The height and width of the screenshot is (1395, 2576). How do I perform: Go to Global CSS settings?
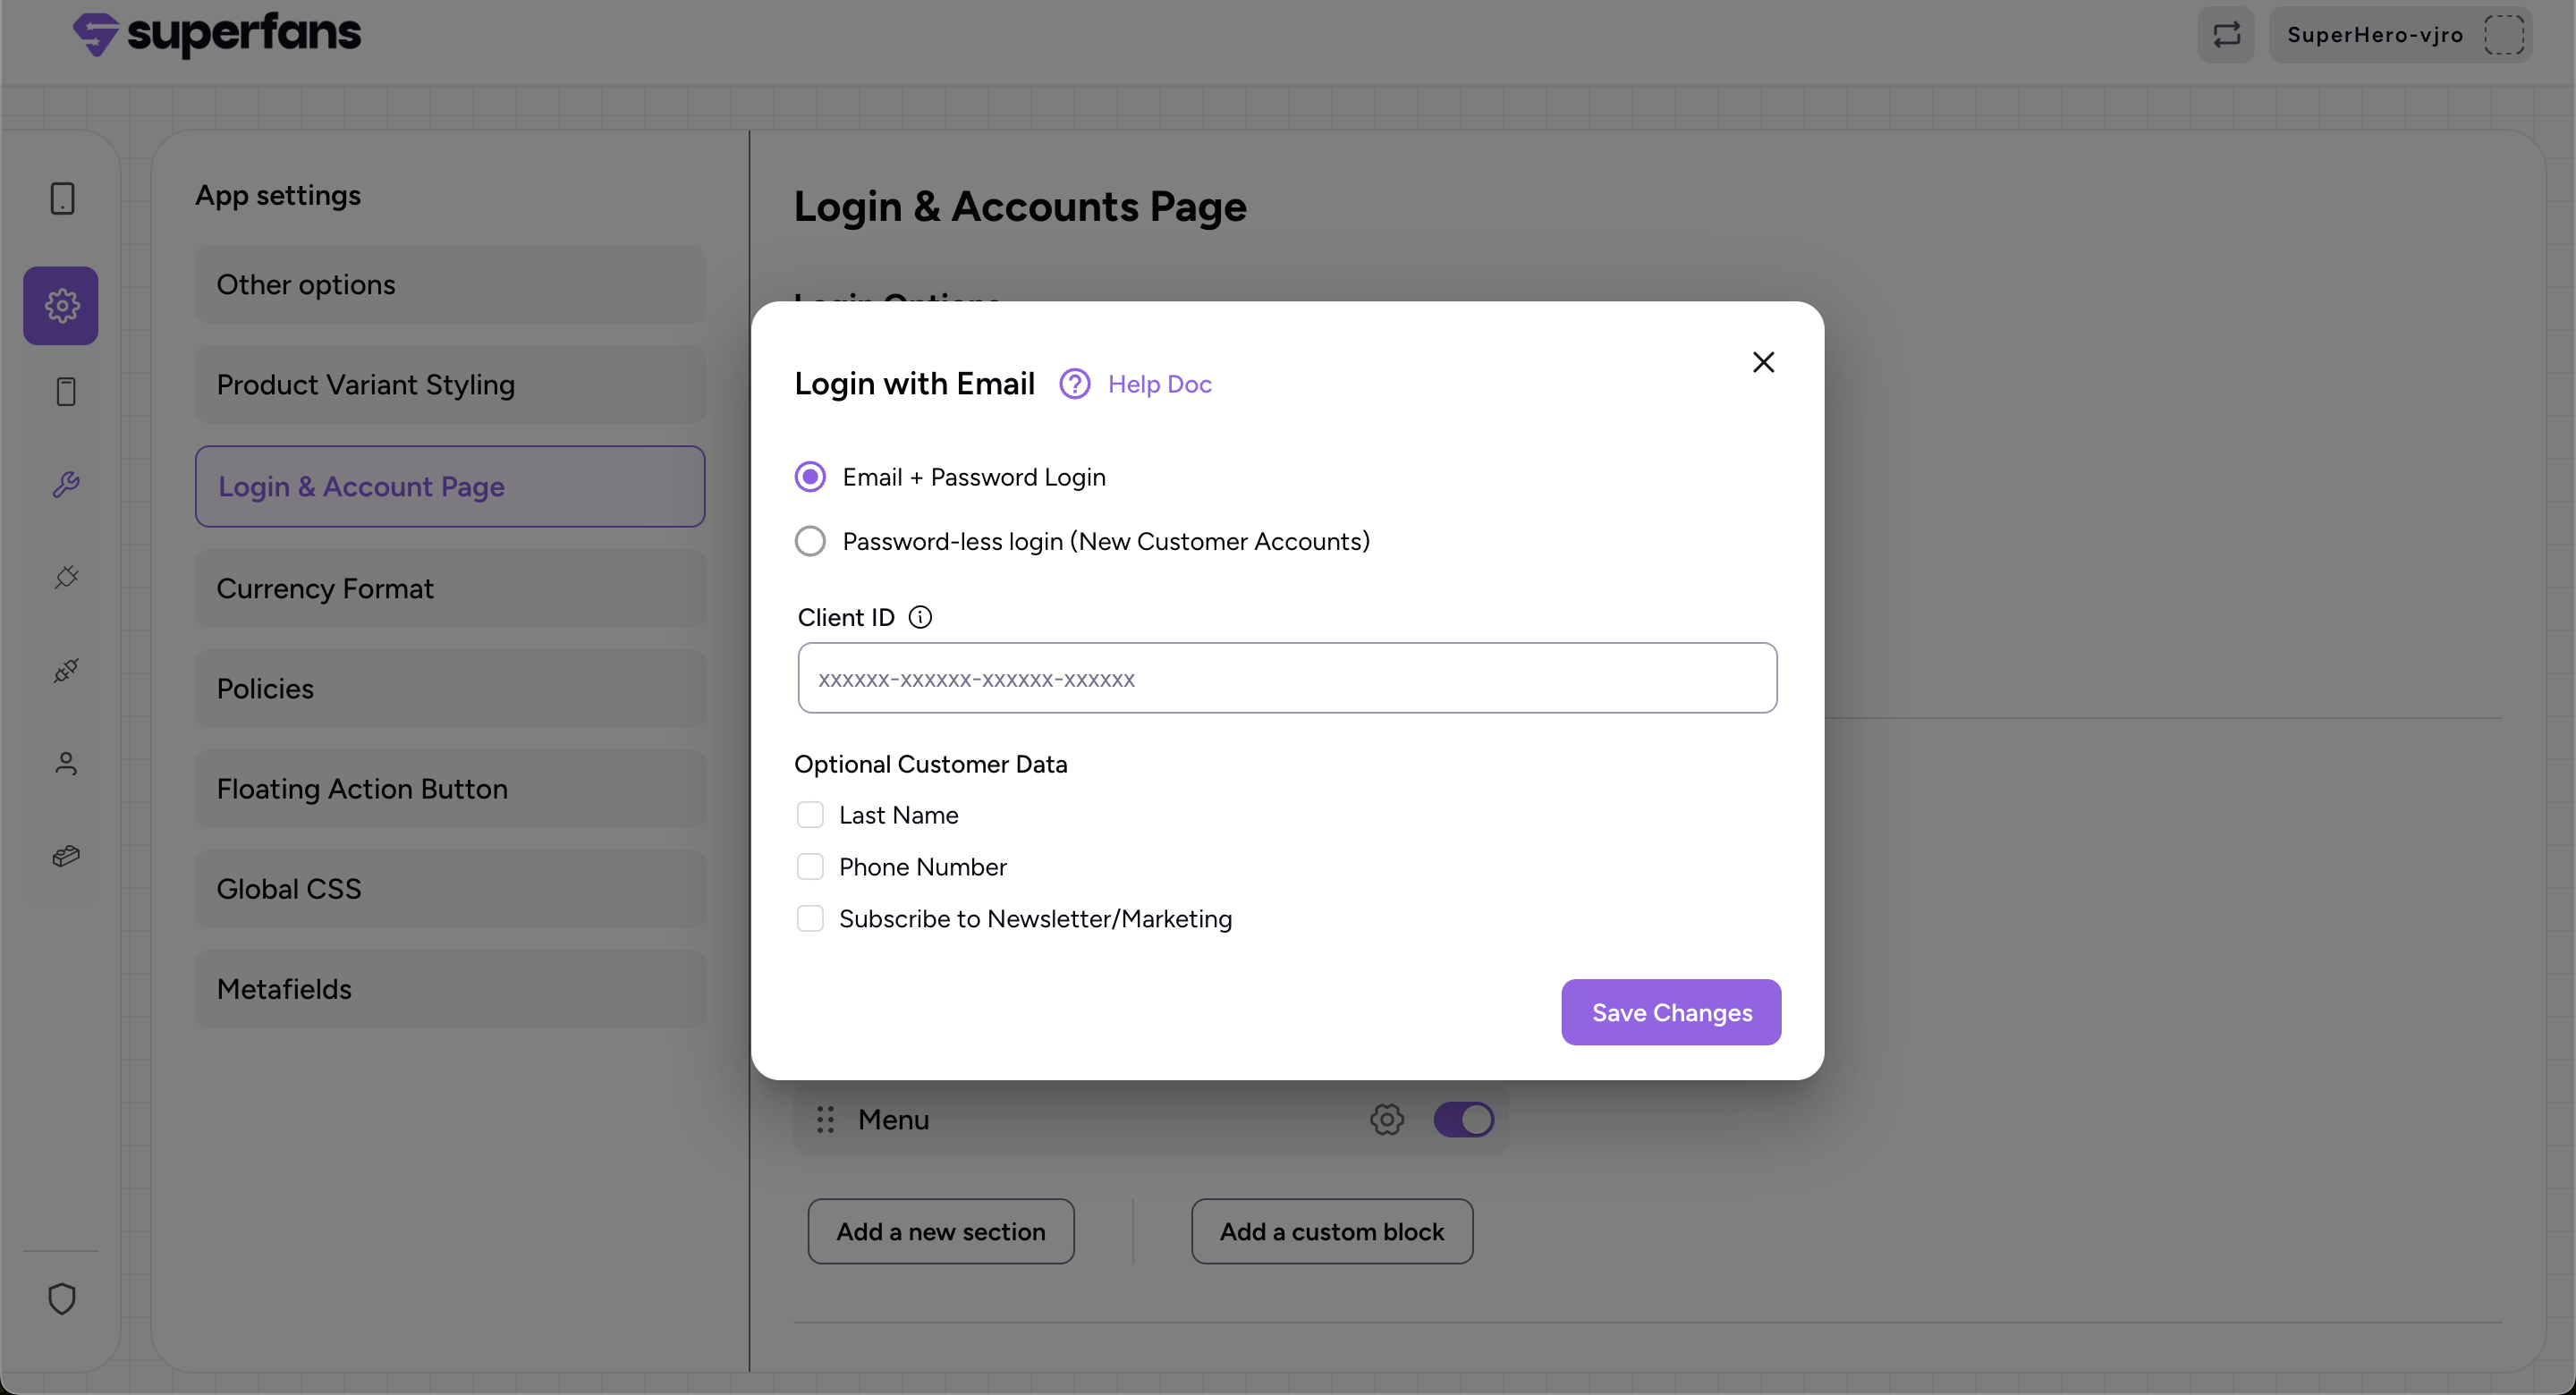[x=450, y=888]
